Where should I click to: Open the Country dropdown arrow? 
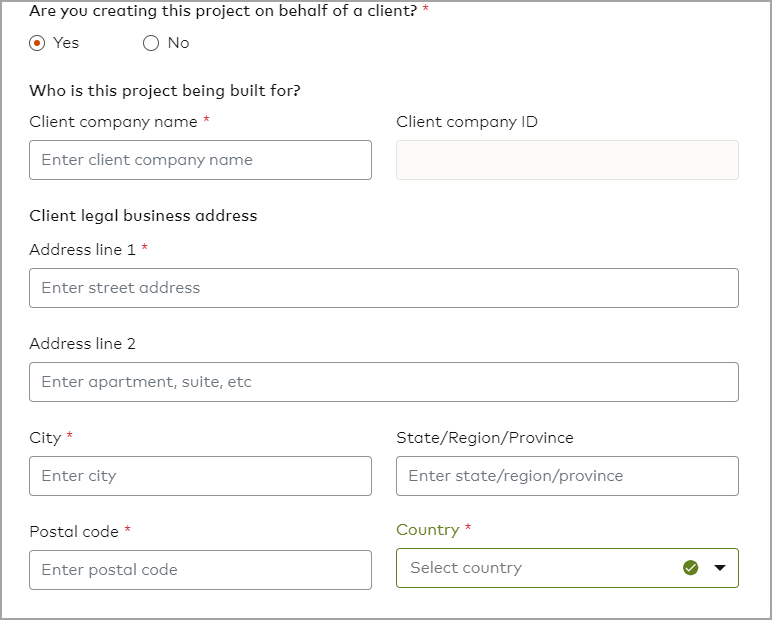point(720,568)
